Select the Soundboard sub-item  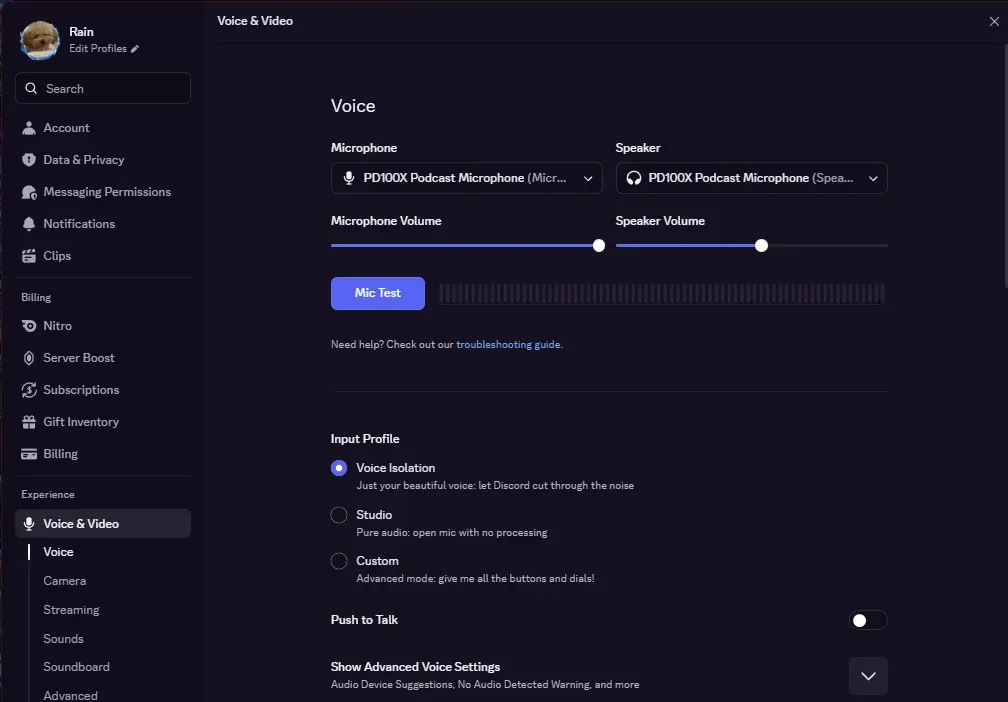(x=76, y=667)
